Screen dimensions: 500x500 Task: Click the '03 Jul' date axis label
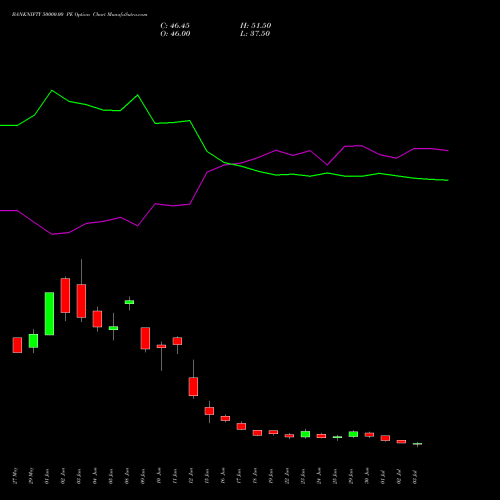coord(415,477)
